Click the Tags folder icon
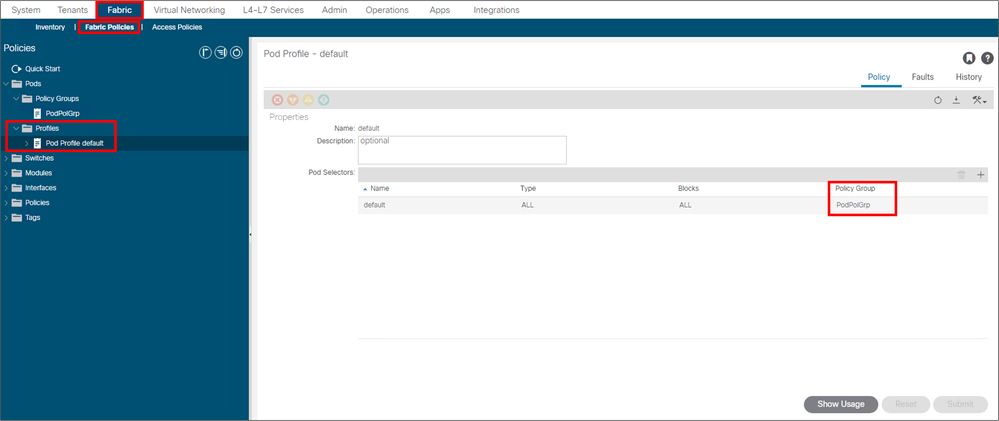The height and width of the screenshot is (421, 999). [x=17, y=217]
